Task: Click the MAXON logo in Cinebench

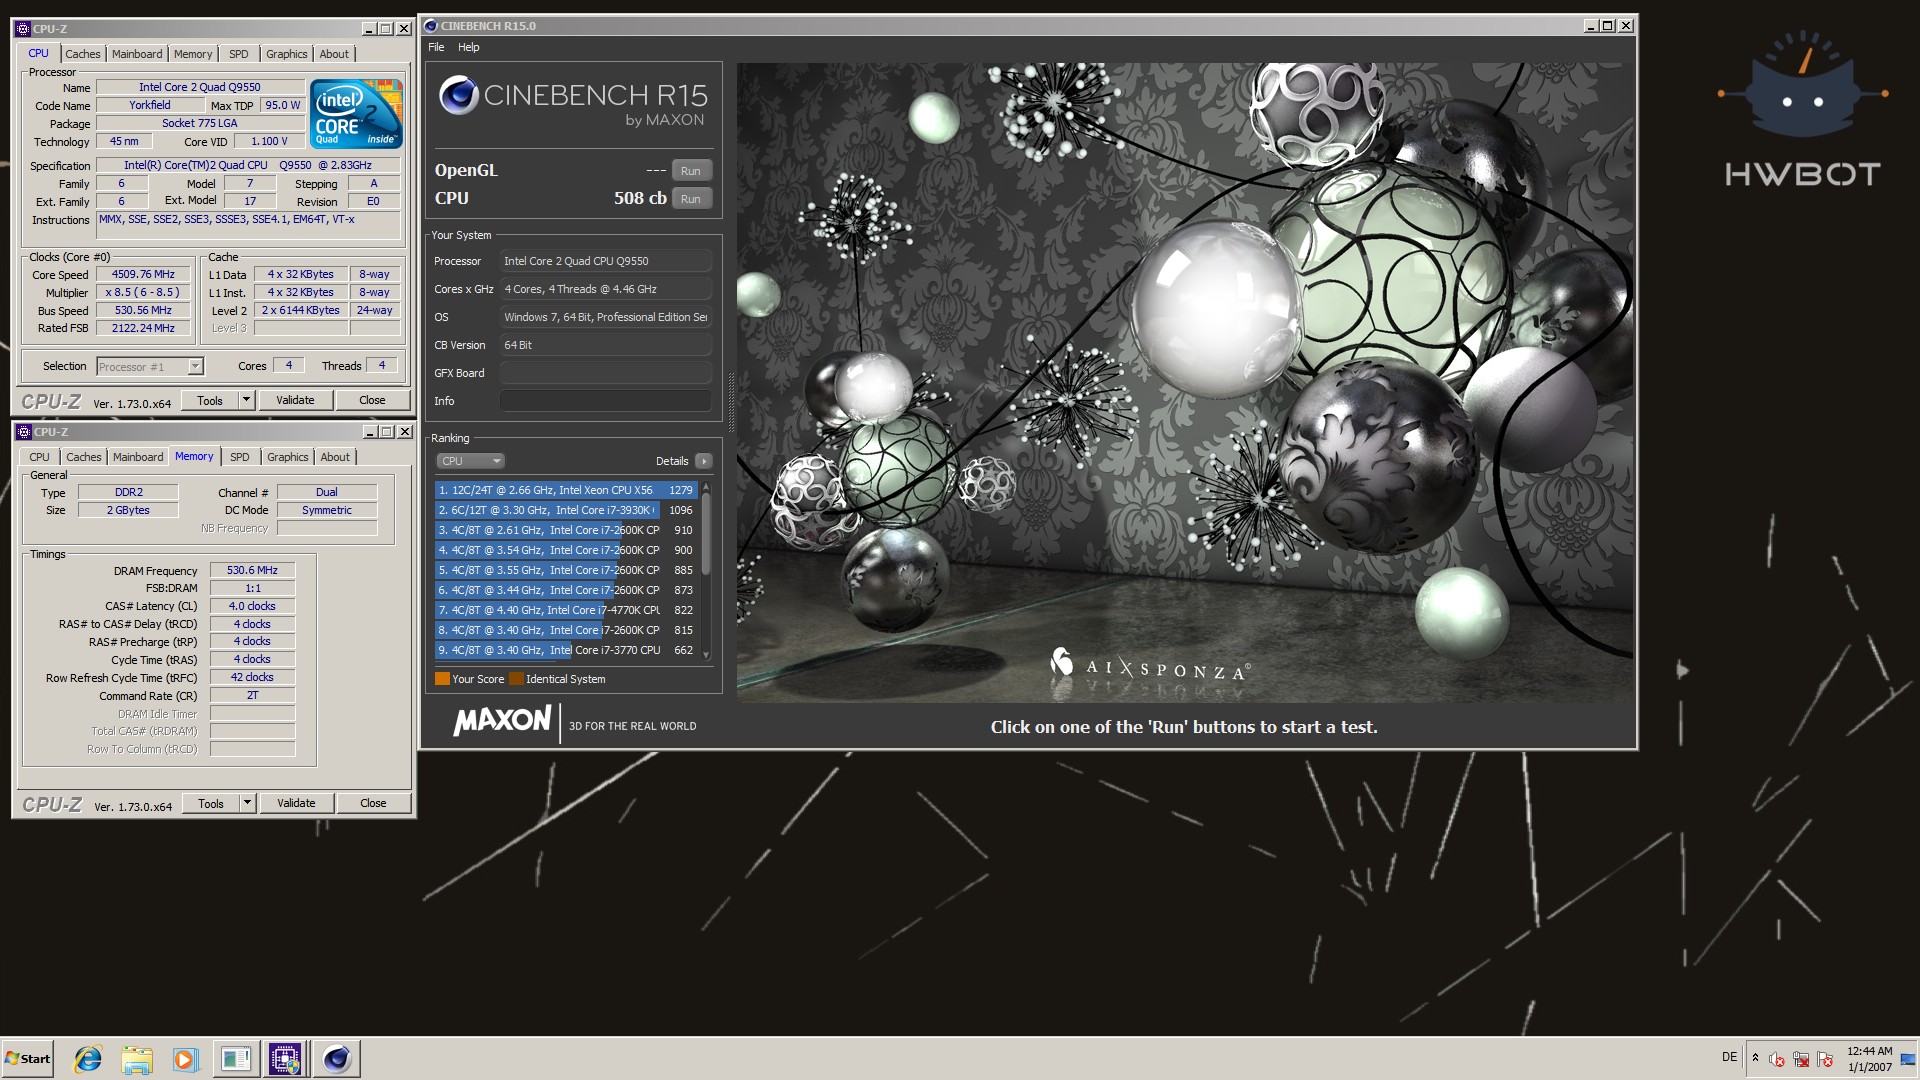Action: click(x=502, y=721)
